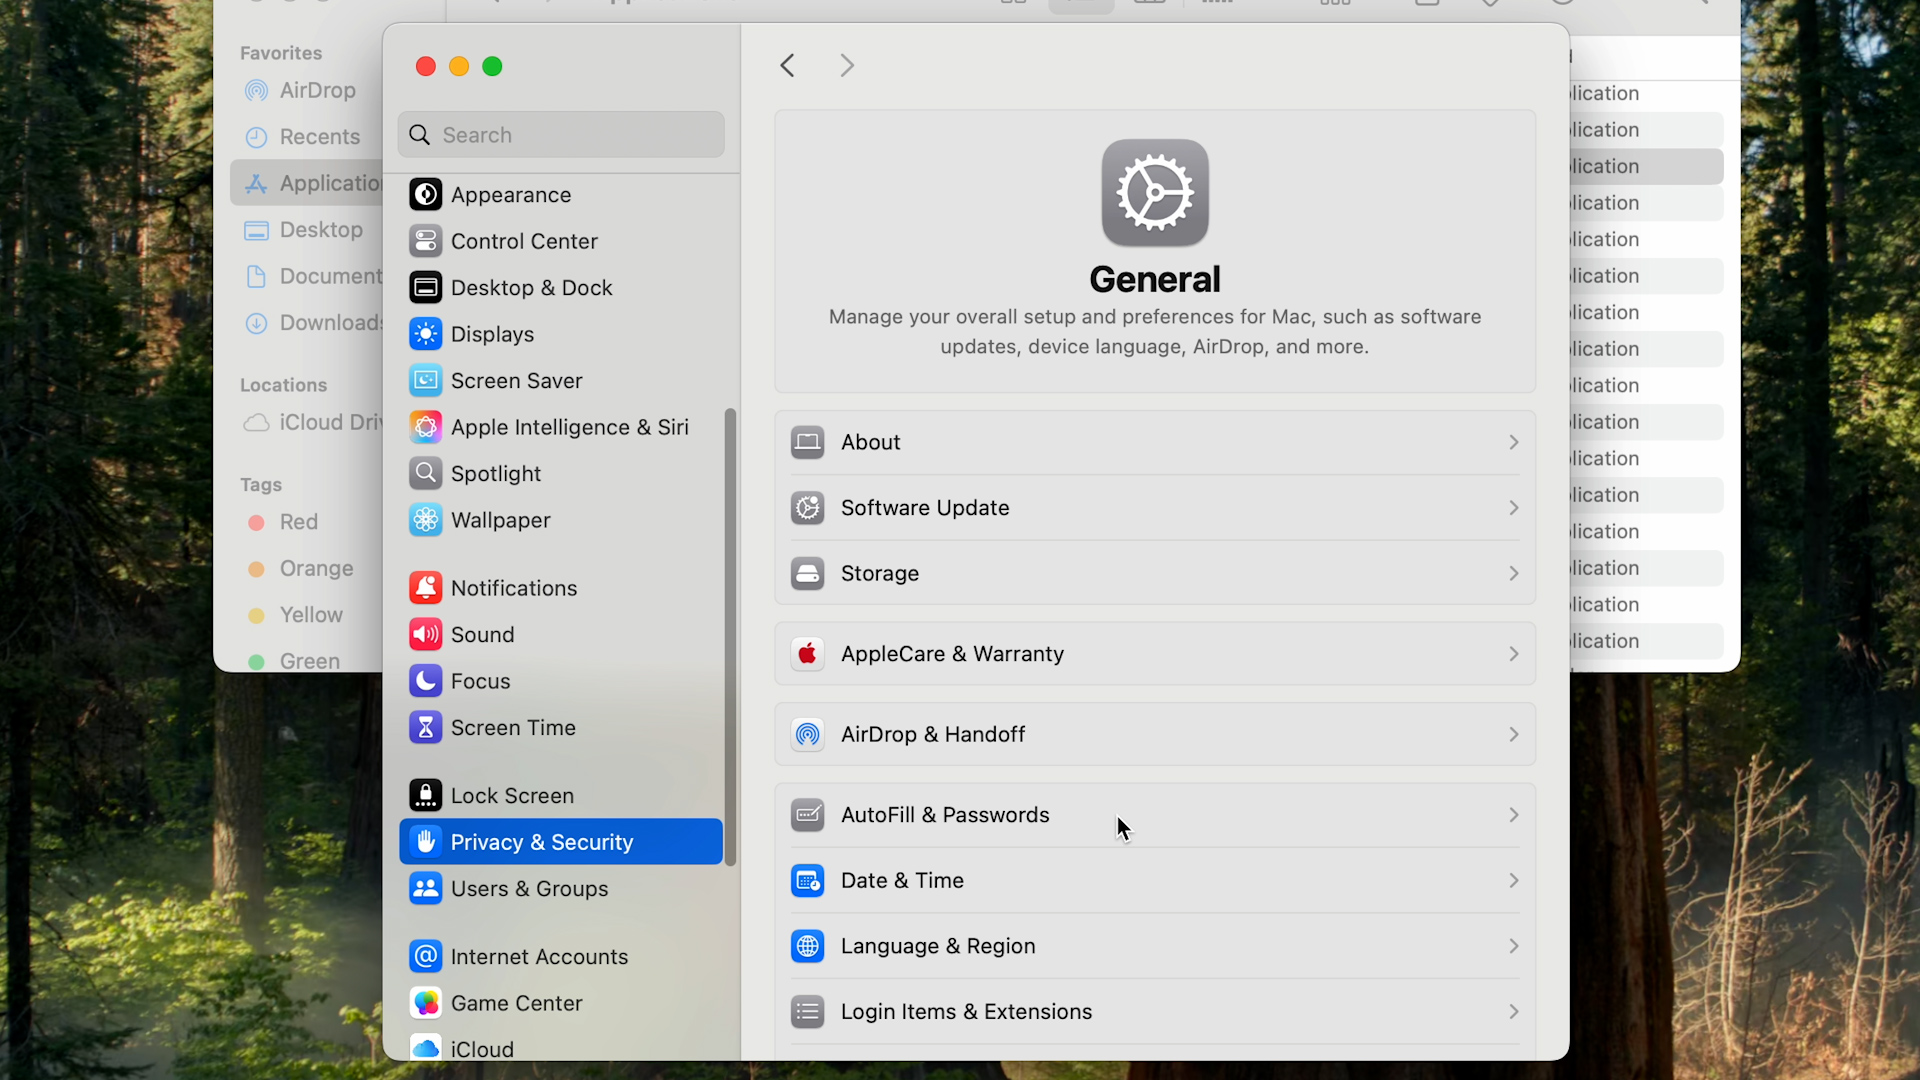1920x1080 pixels.
Task: Open Downloads in Finder sidebar
Action: pyautogui.click(x=312, y=323)
